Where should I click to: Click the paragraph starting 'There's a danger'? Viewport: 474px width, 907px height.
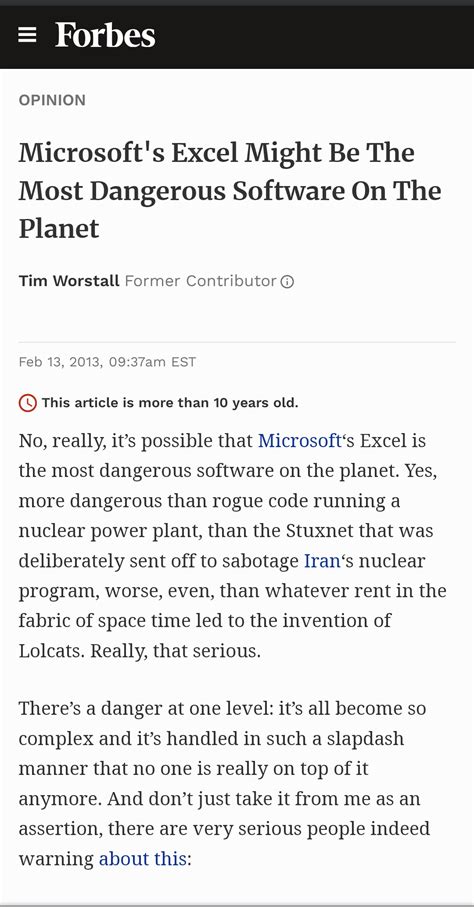(225, 783)
